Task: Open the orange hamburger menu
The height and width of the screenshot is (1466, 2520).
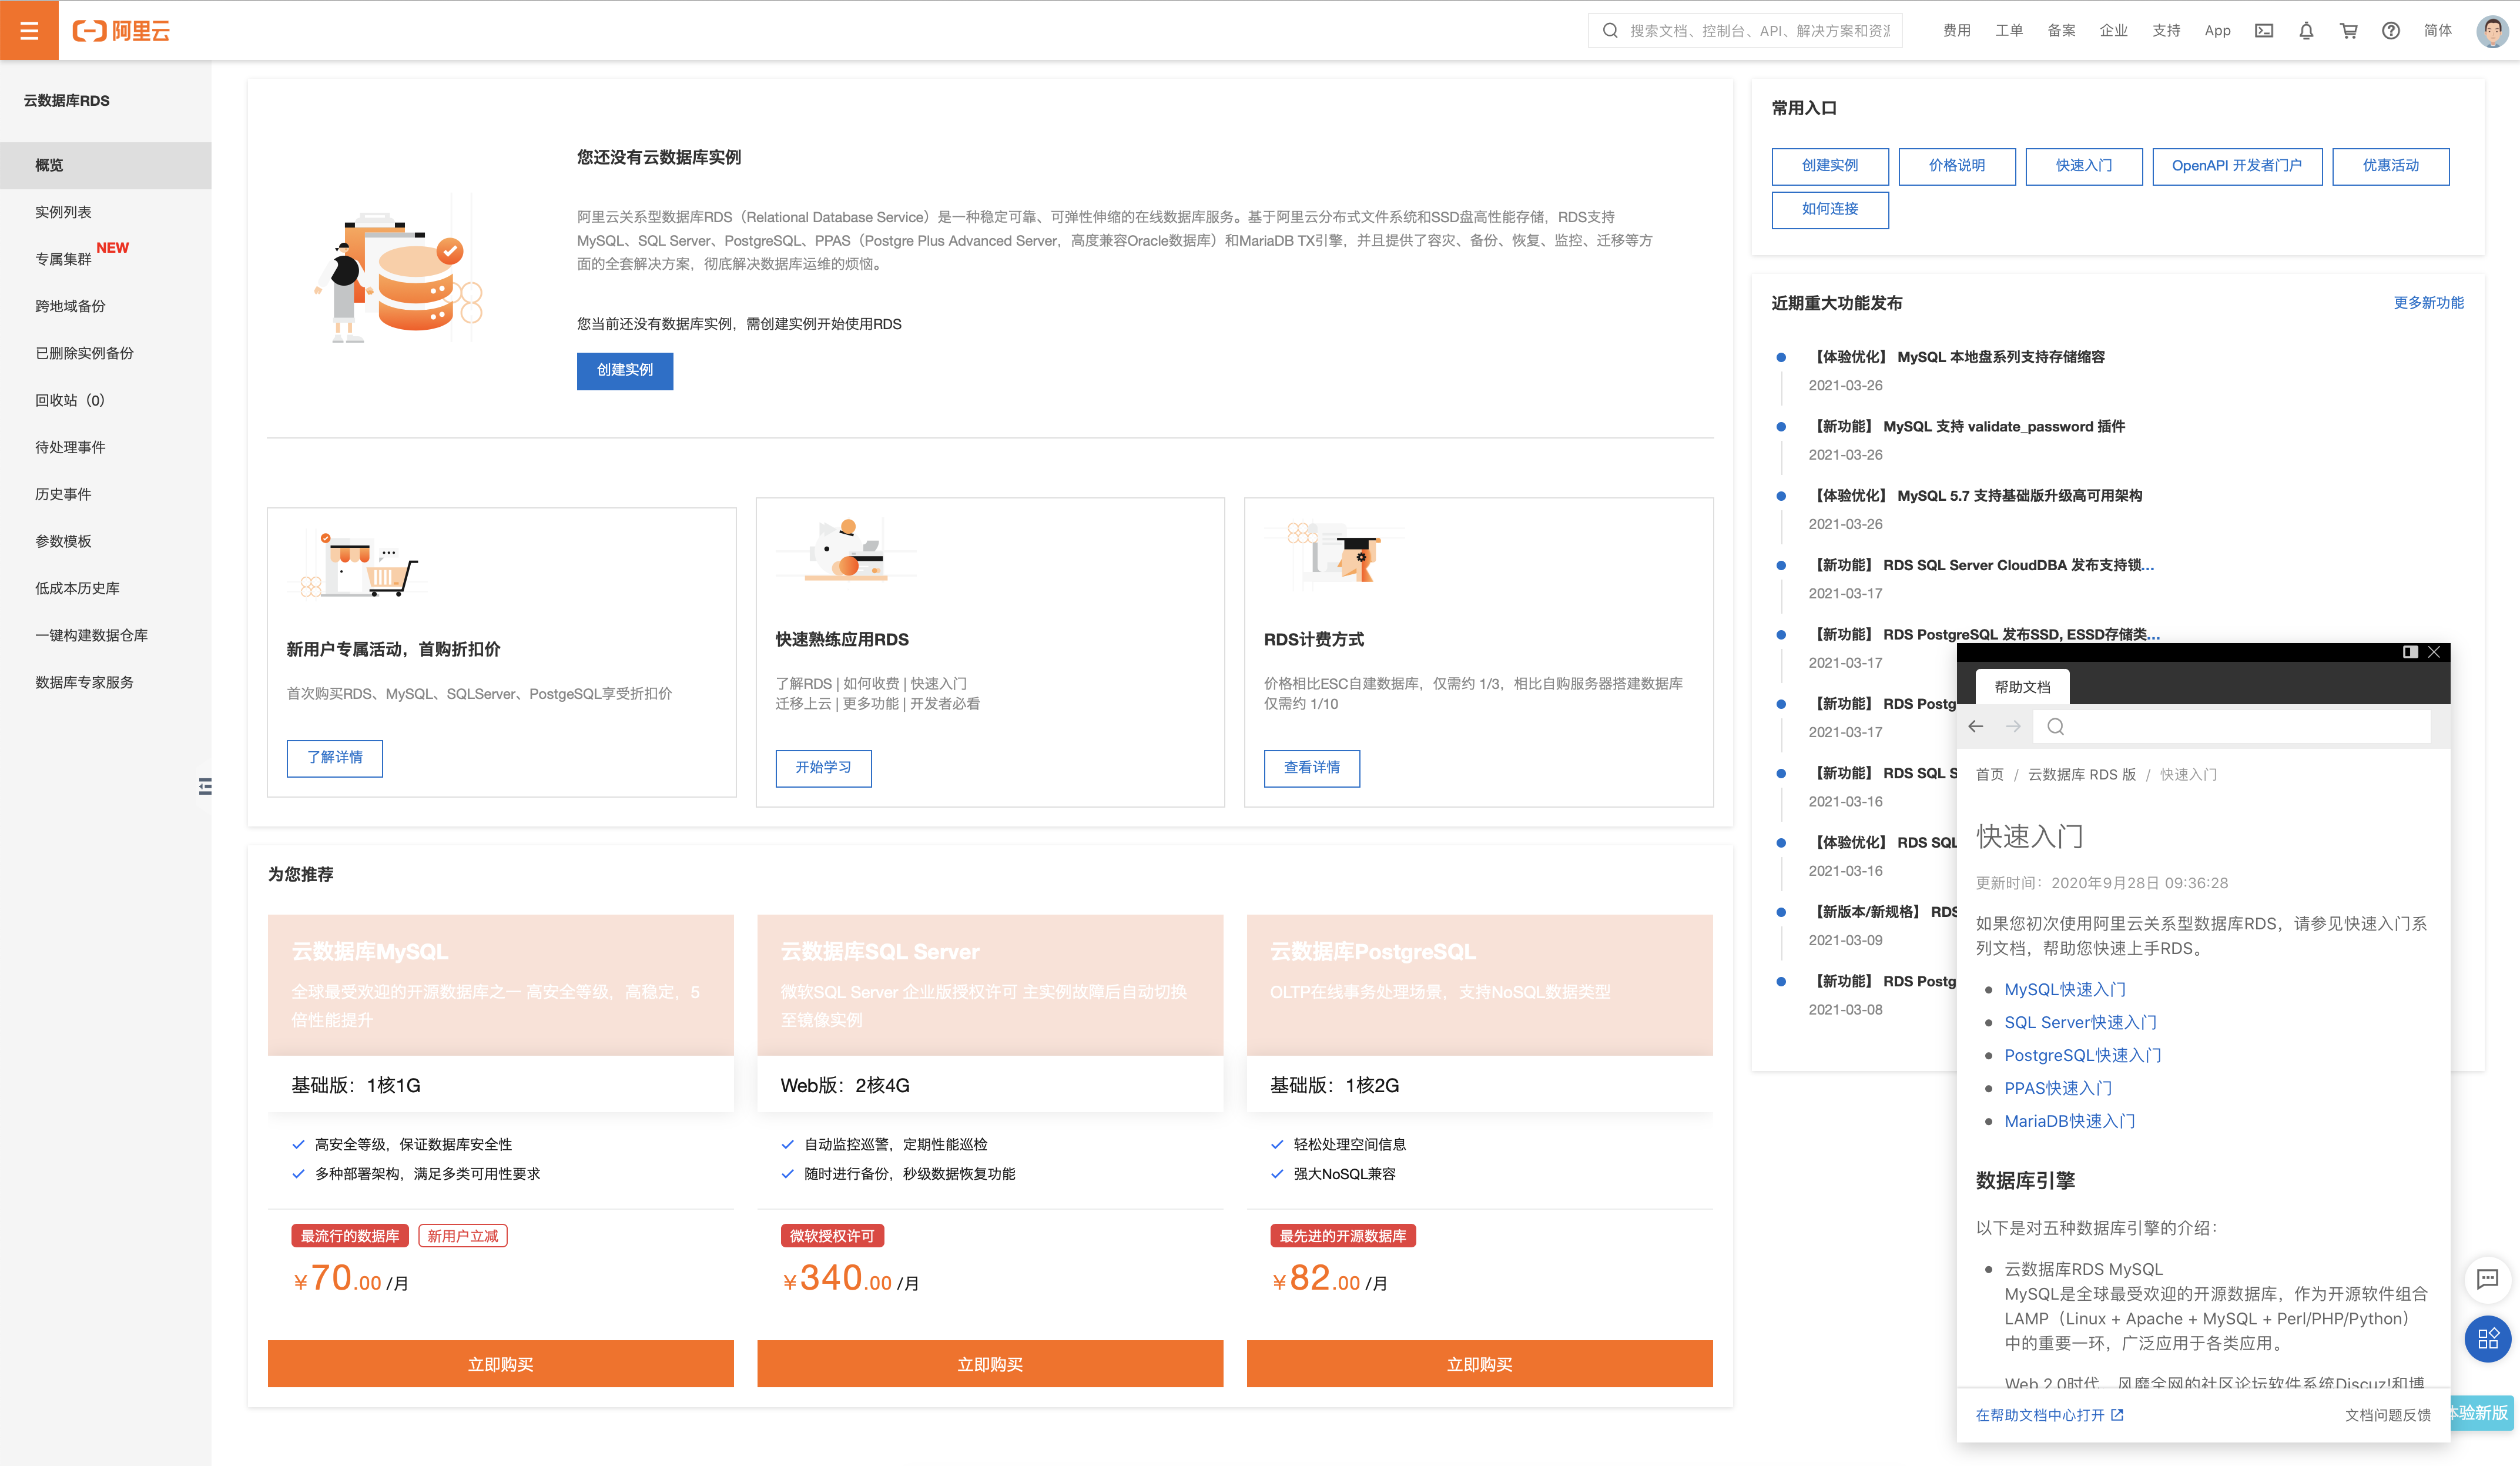Action: [x=29, y=30]
